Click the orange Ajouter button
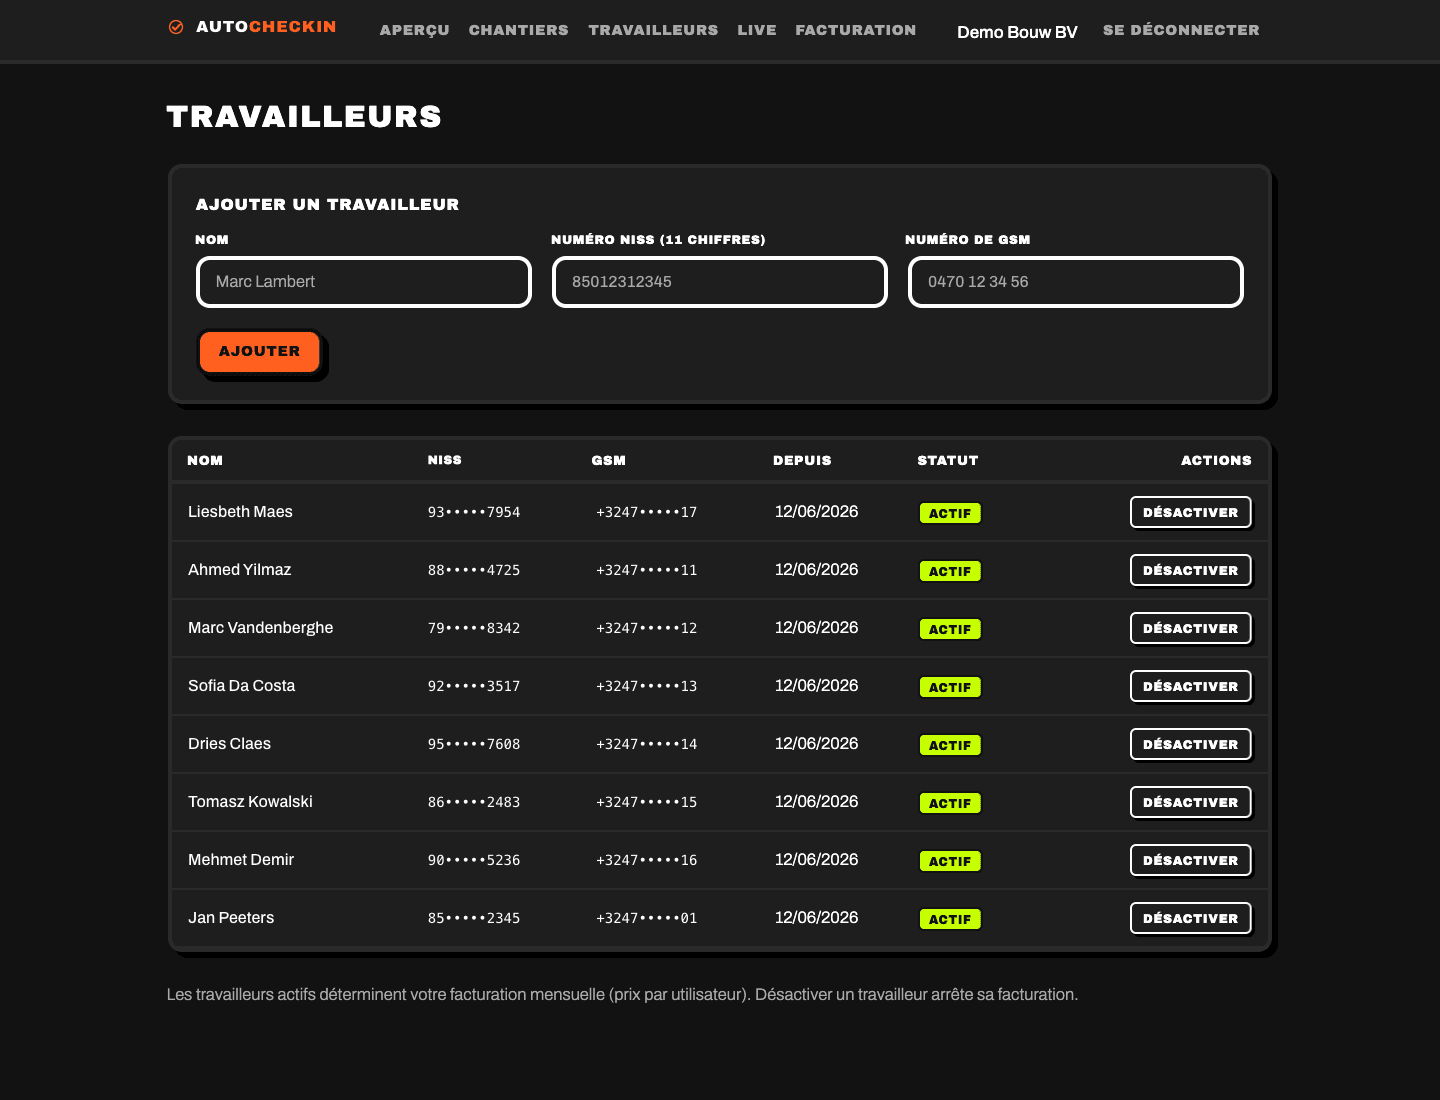Screen dimensions: 1440x1100 [259, 351]
